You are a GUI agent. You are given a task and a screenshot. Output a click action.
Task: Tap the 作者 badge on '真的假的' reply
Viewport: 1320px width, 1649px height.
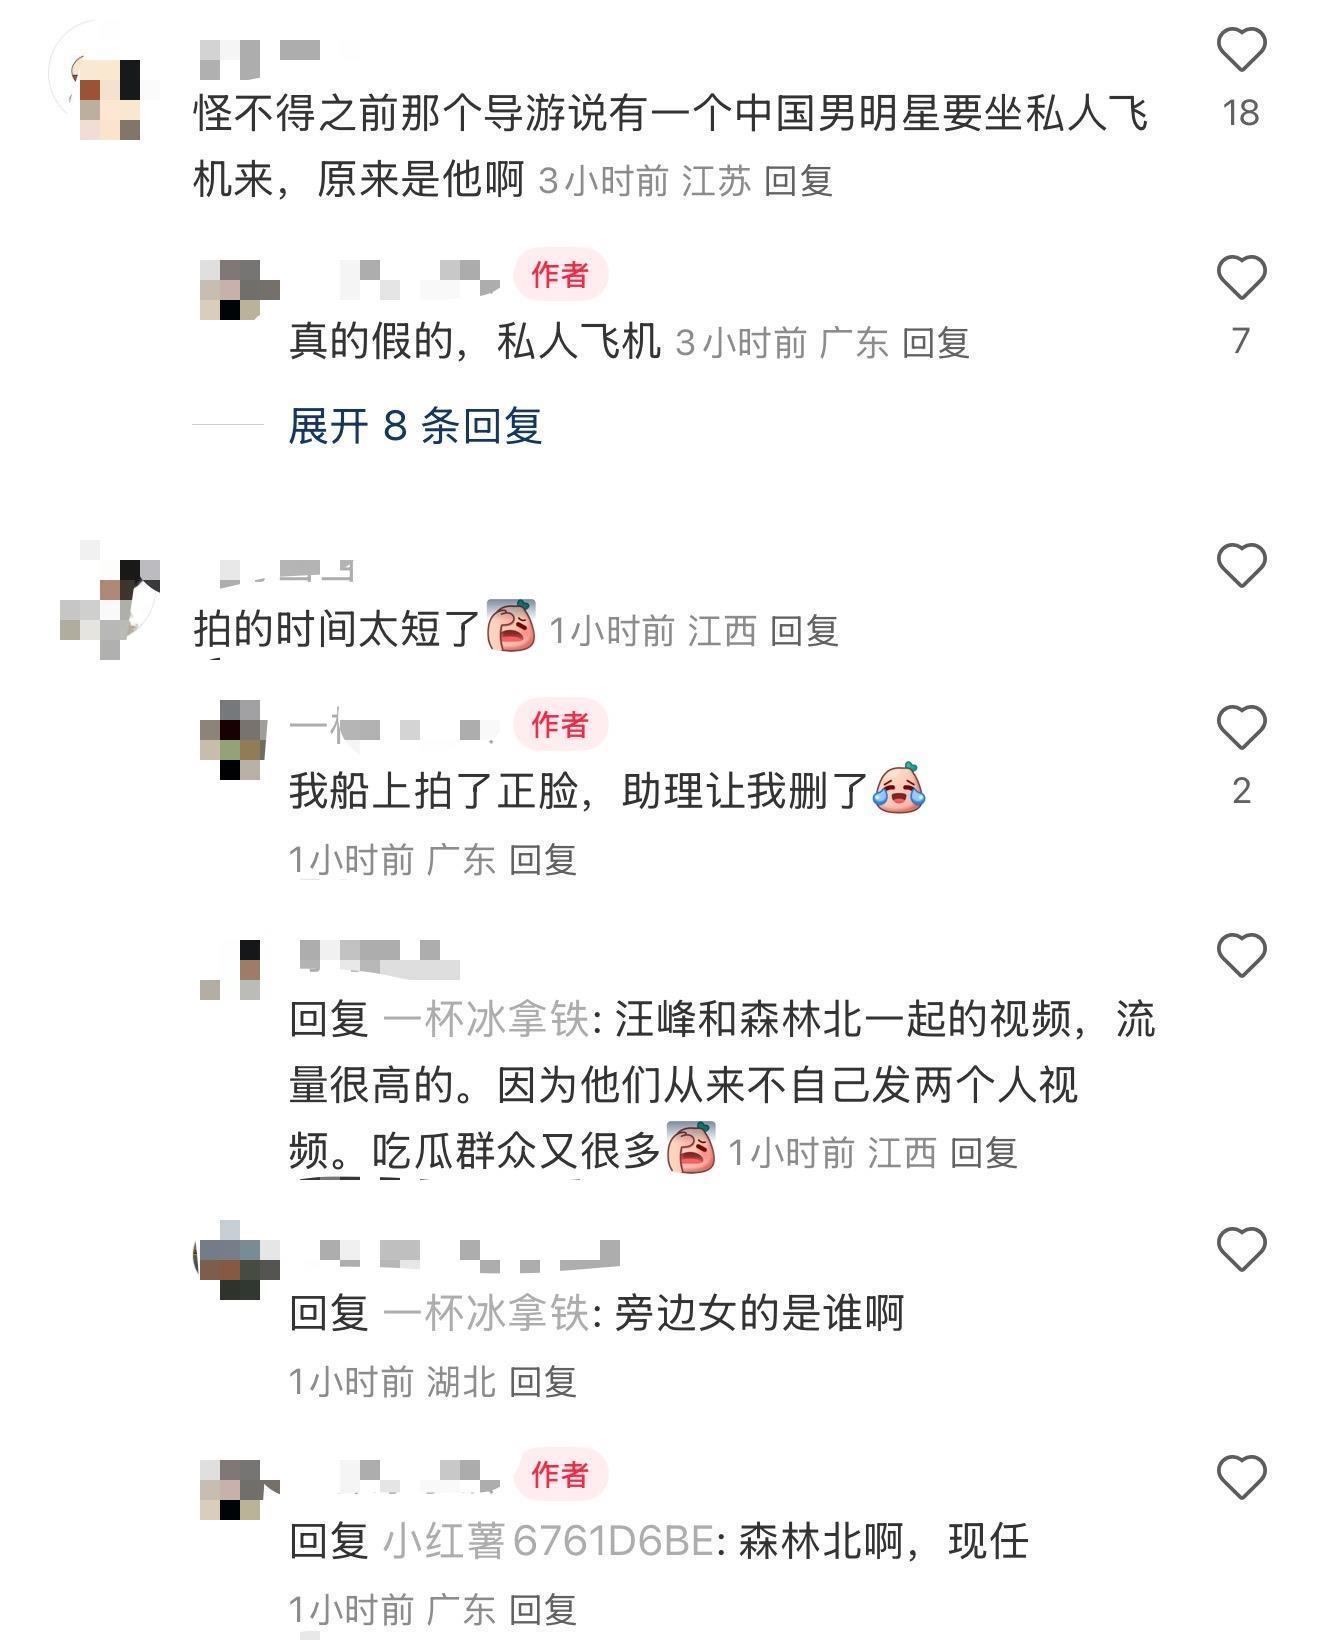[560, 274]
